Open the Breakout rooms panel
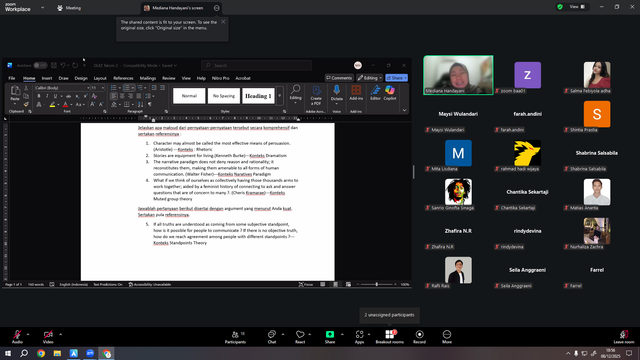The image size is (640, 360). click(x=389, y=337)
